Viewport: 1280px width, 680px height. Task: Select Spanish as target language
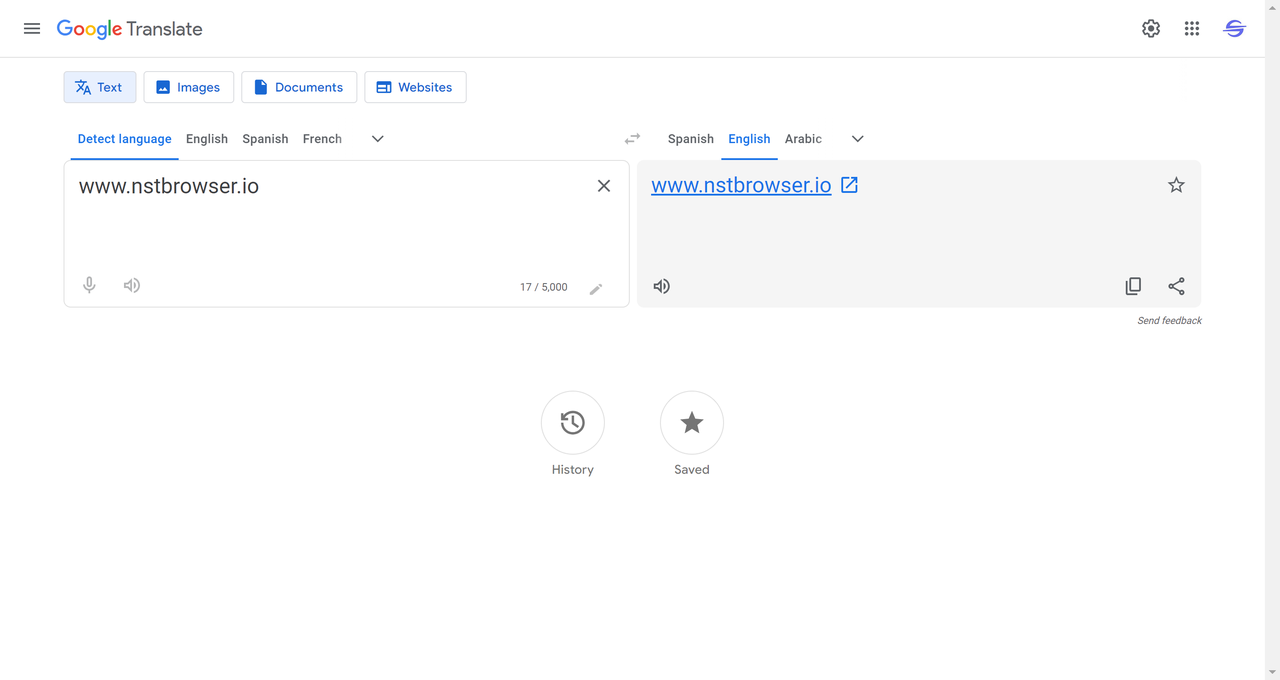point(690,139)
